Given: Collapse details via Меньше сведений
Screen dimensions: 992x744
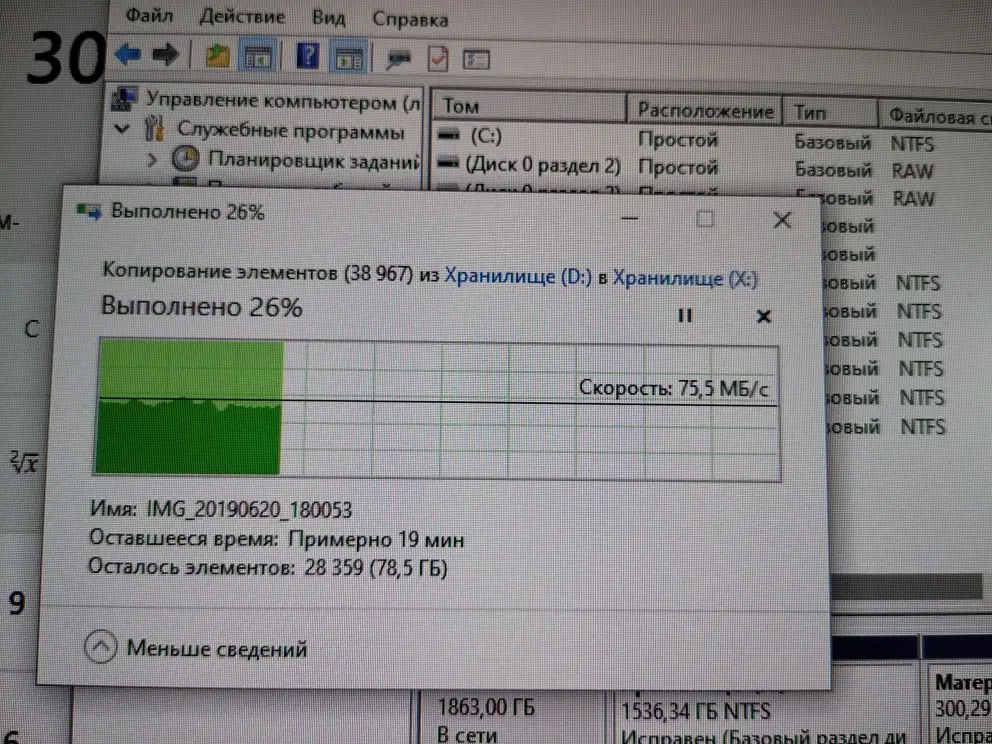Looking at the screenshot, I should [195, 648].
